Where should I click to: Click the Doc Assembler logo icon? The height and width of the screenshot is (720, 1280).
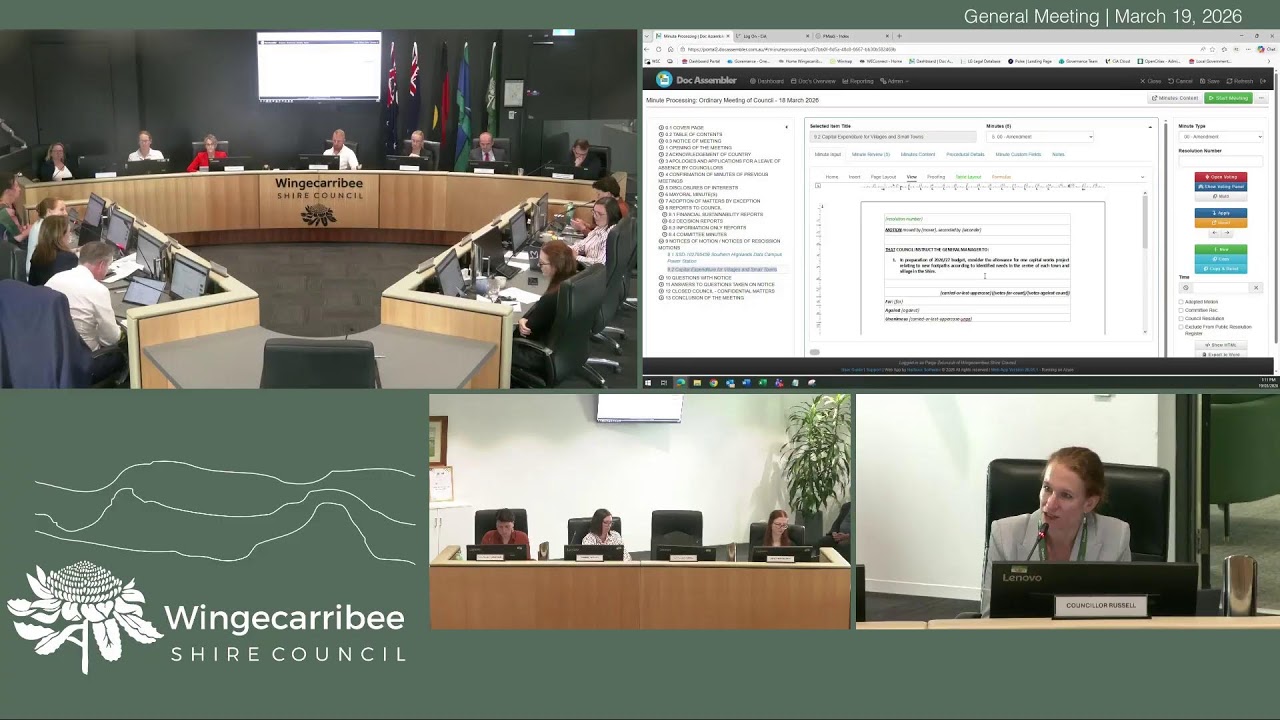pos(664,80)
